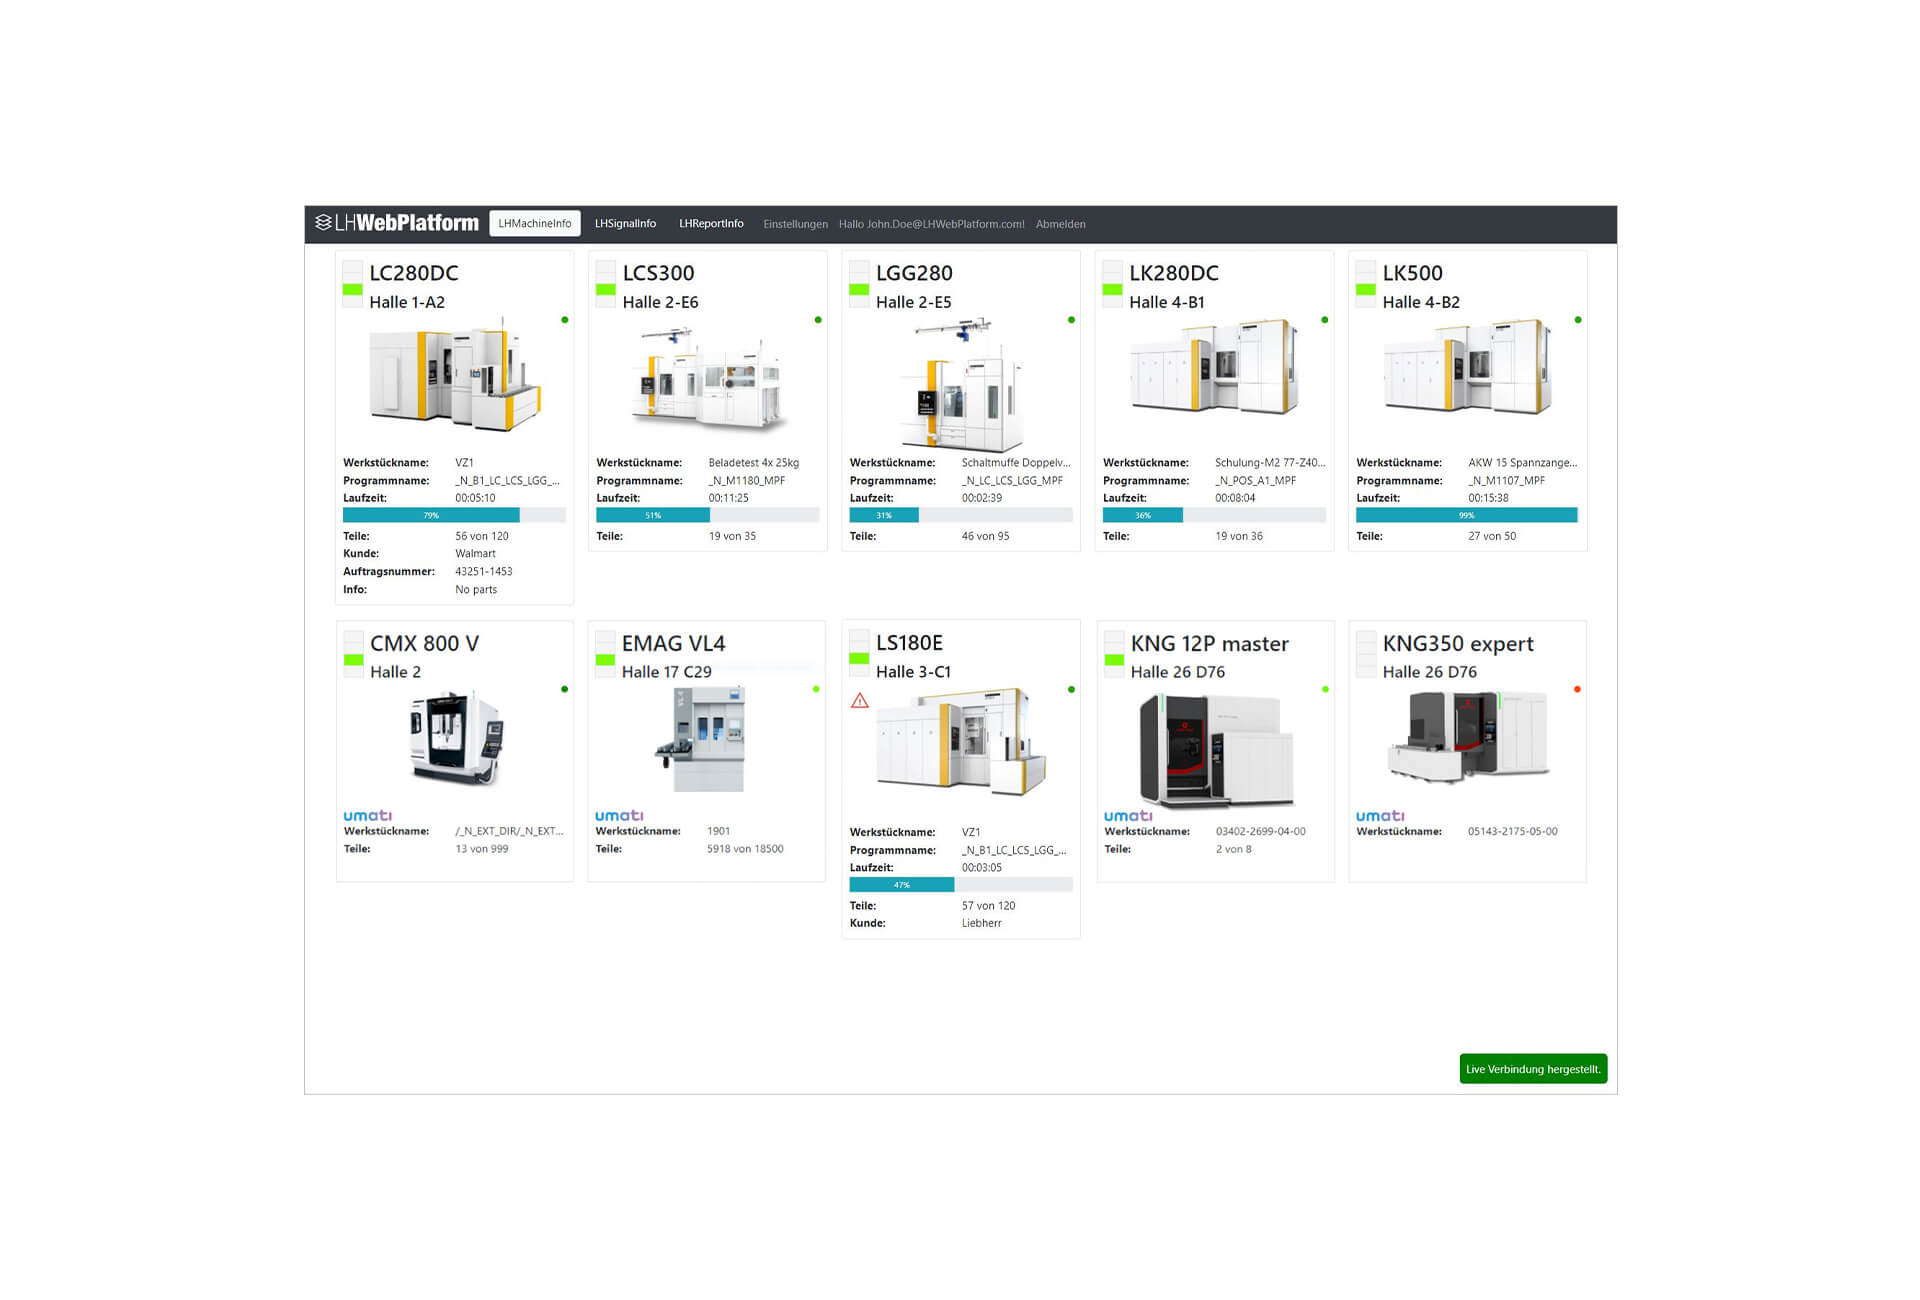The image size is (1920, 1300).
Task: Click the signal light indicator beside LCS300
Action: click(605, 283)
